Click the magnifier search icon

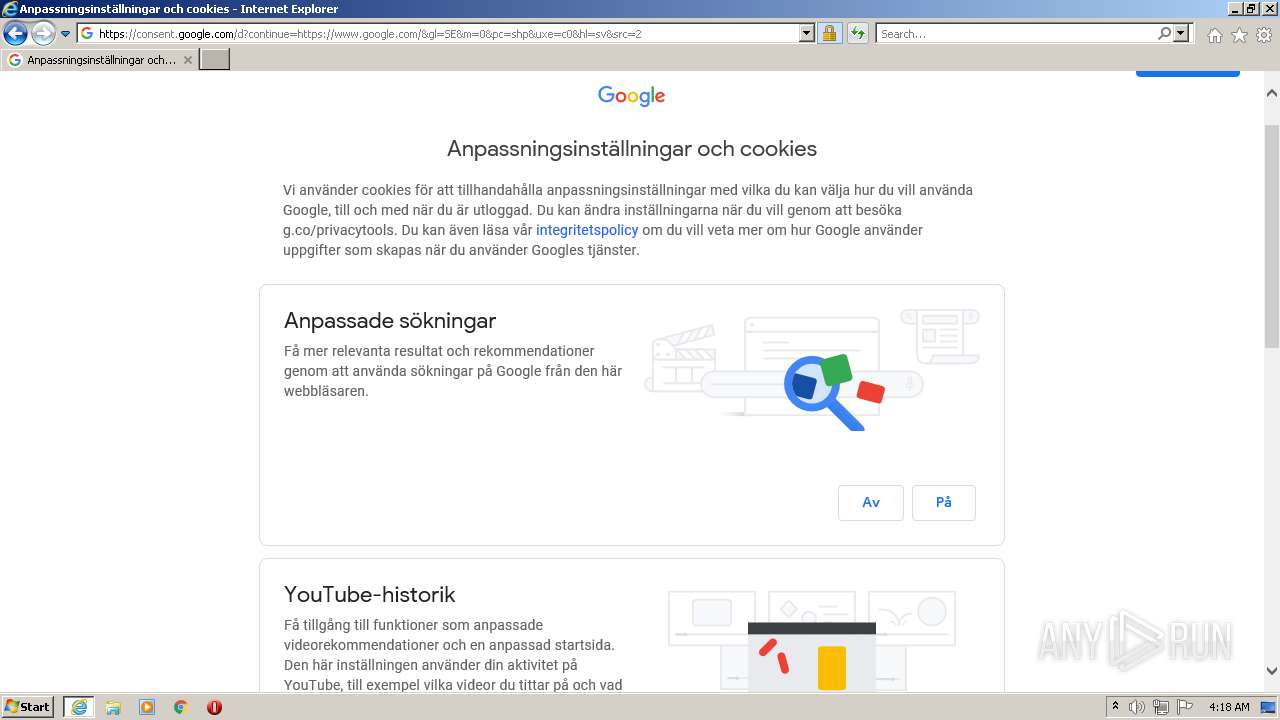tap(1165, 33)
